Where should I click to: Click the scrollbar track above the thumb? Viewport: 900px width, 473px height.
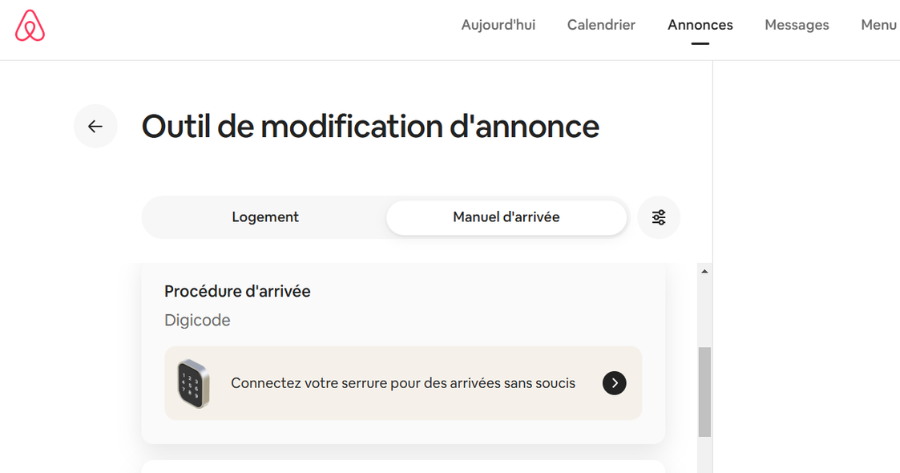tap(704, 312)
